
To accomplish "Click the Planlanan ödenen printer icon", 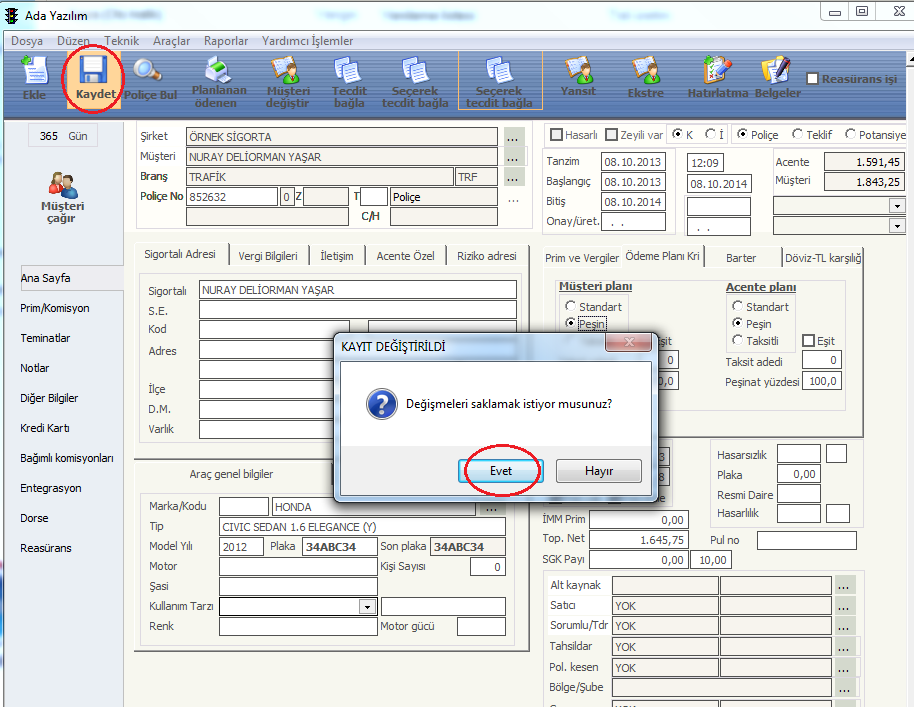I will [220, 71].
